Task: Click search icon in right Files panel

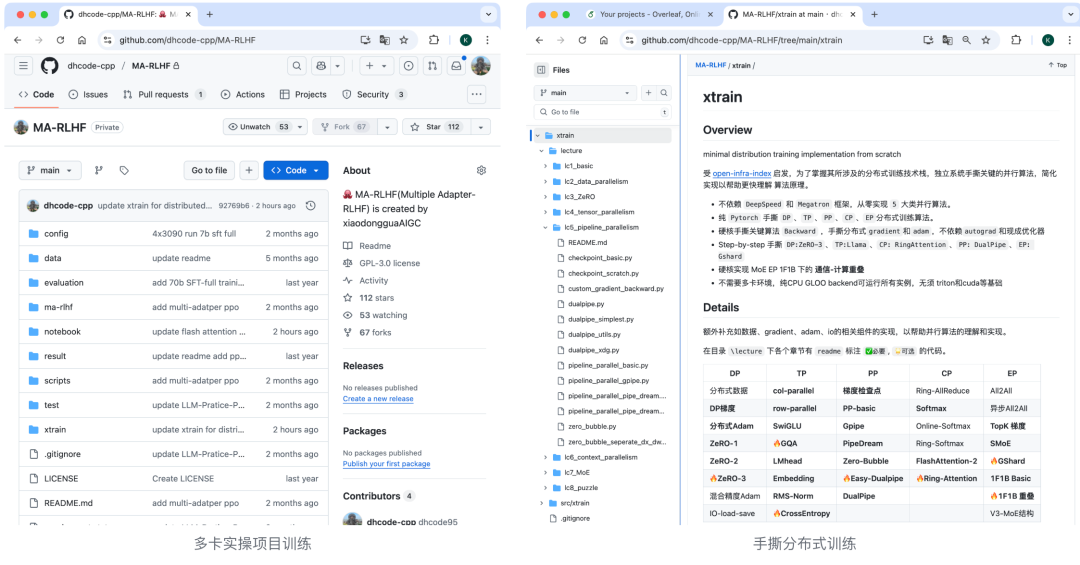Action: pos(664,92)
